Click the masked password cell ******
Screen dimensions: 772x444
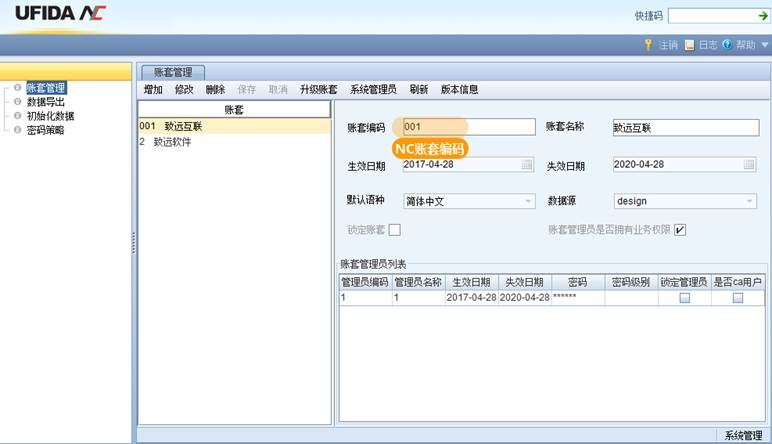click(578, 297)
